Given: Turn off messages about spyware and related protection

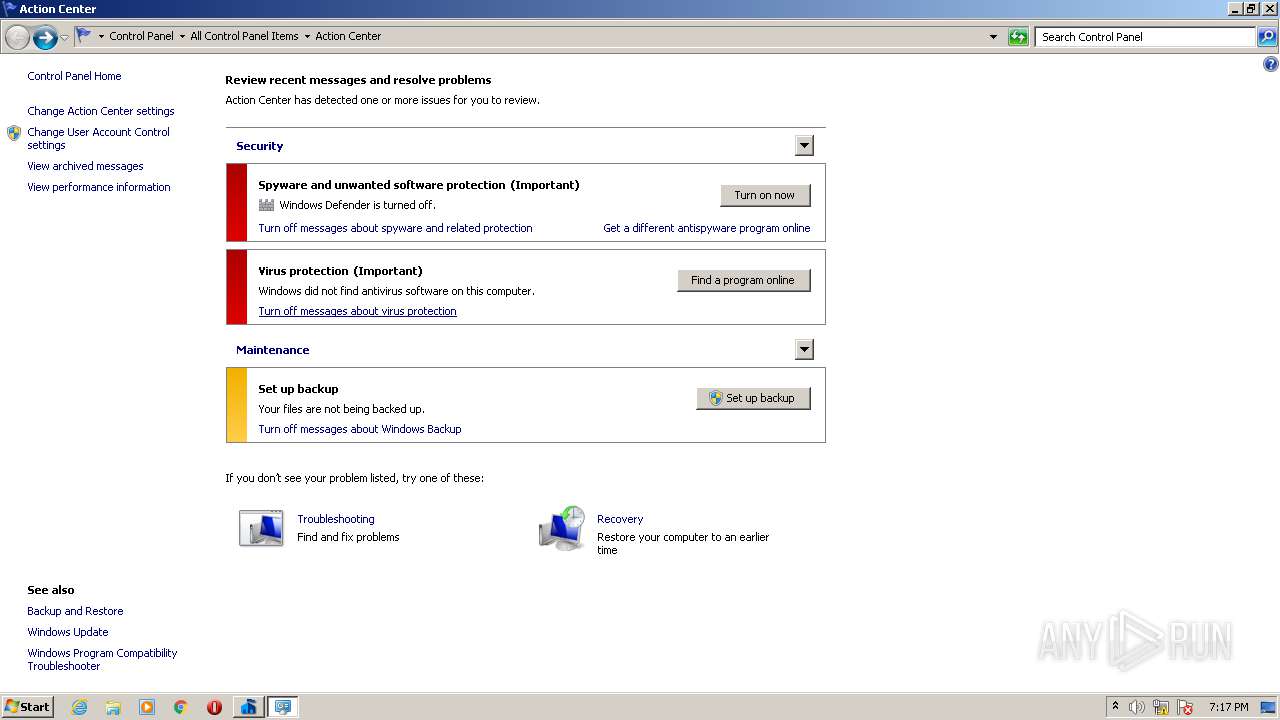Looking at the screenshot, I should coord(395,228).
